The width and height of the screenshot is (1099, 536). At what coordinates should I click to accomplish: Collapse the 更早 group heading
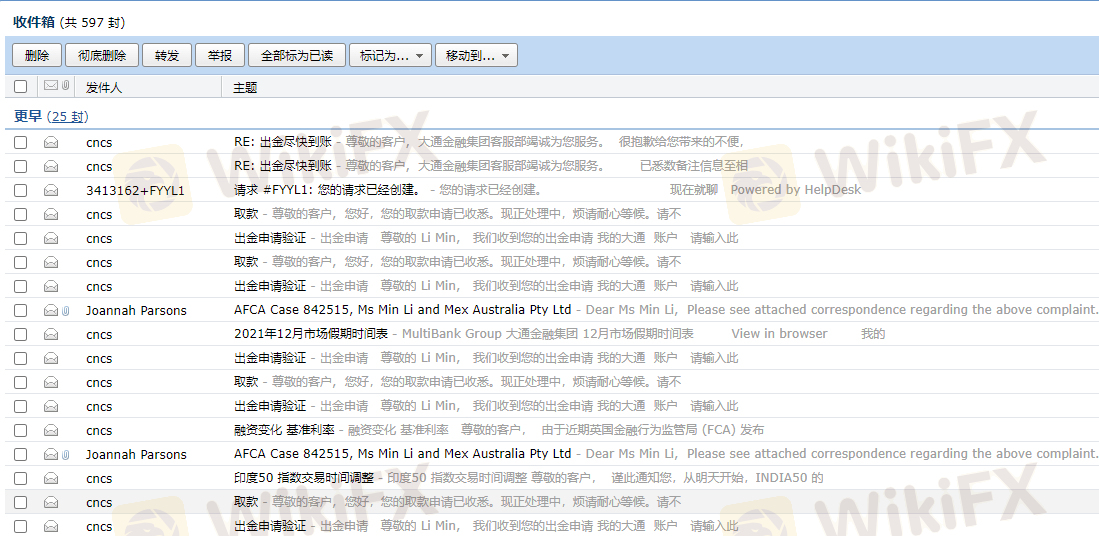[x=28, y=116]
